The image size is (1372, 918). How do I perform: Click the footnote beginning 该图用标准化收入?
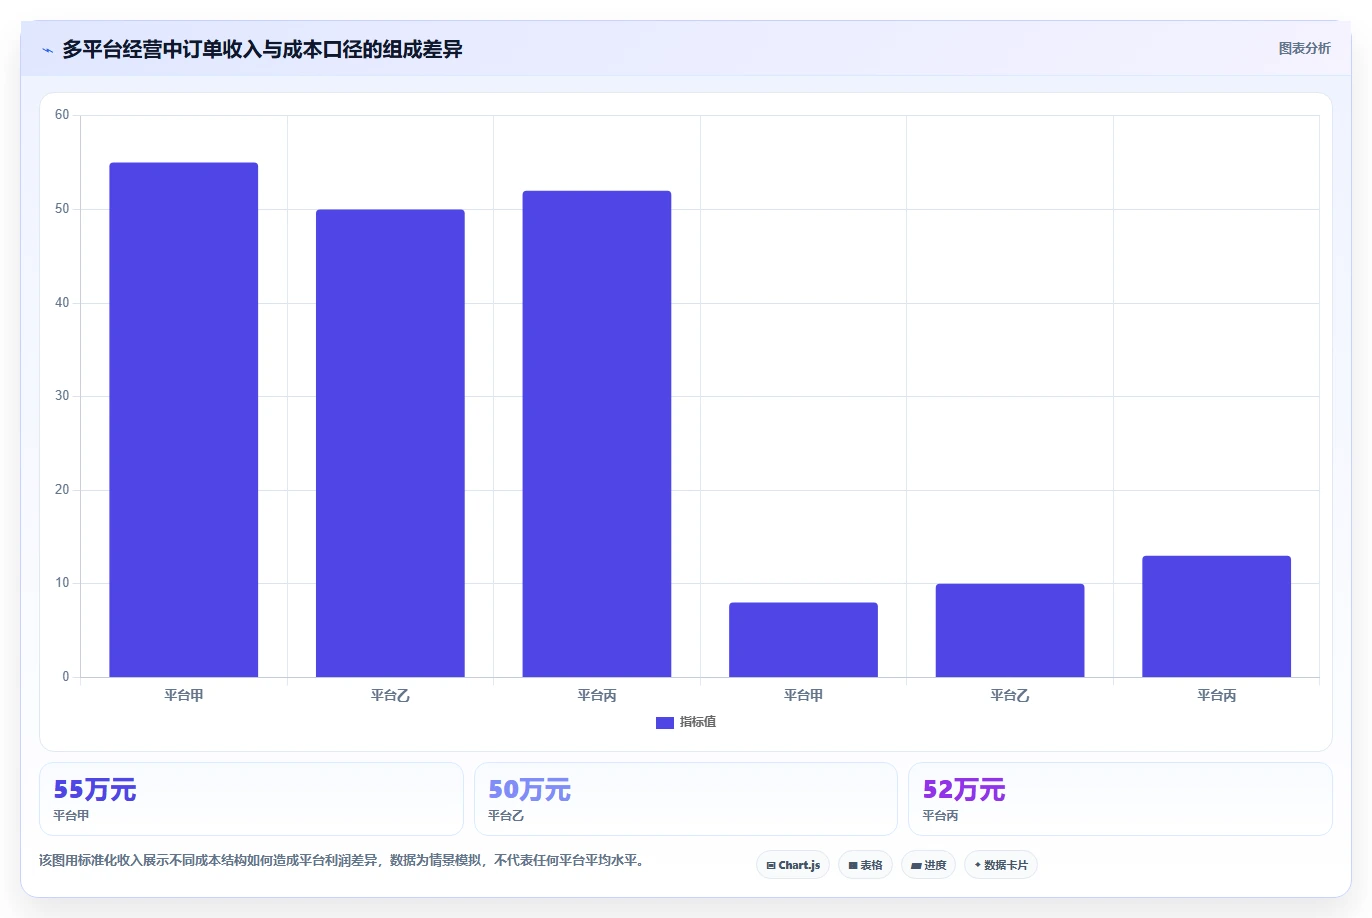pyautogui.click(x=342, y=860)
